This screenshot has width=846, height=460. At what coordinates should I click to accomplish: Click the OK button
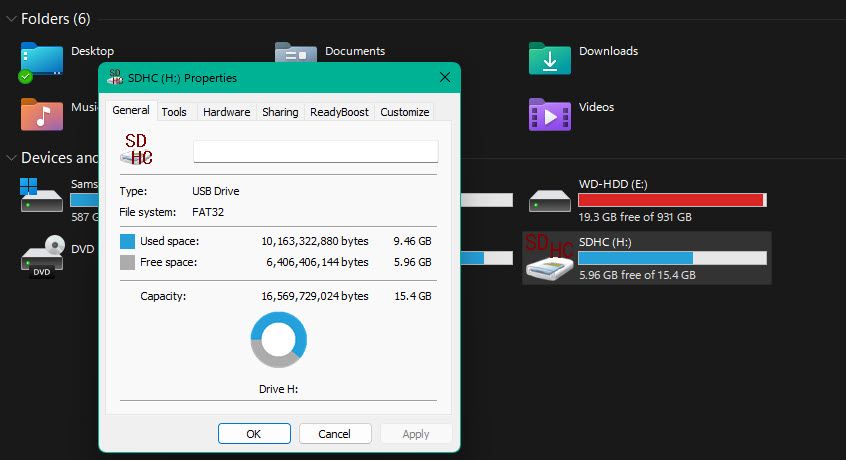[254, 434]
